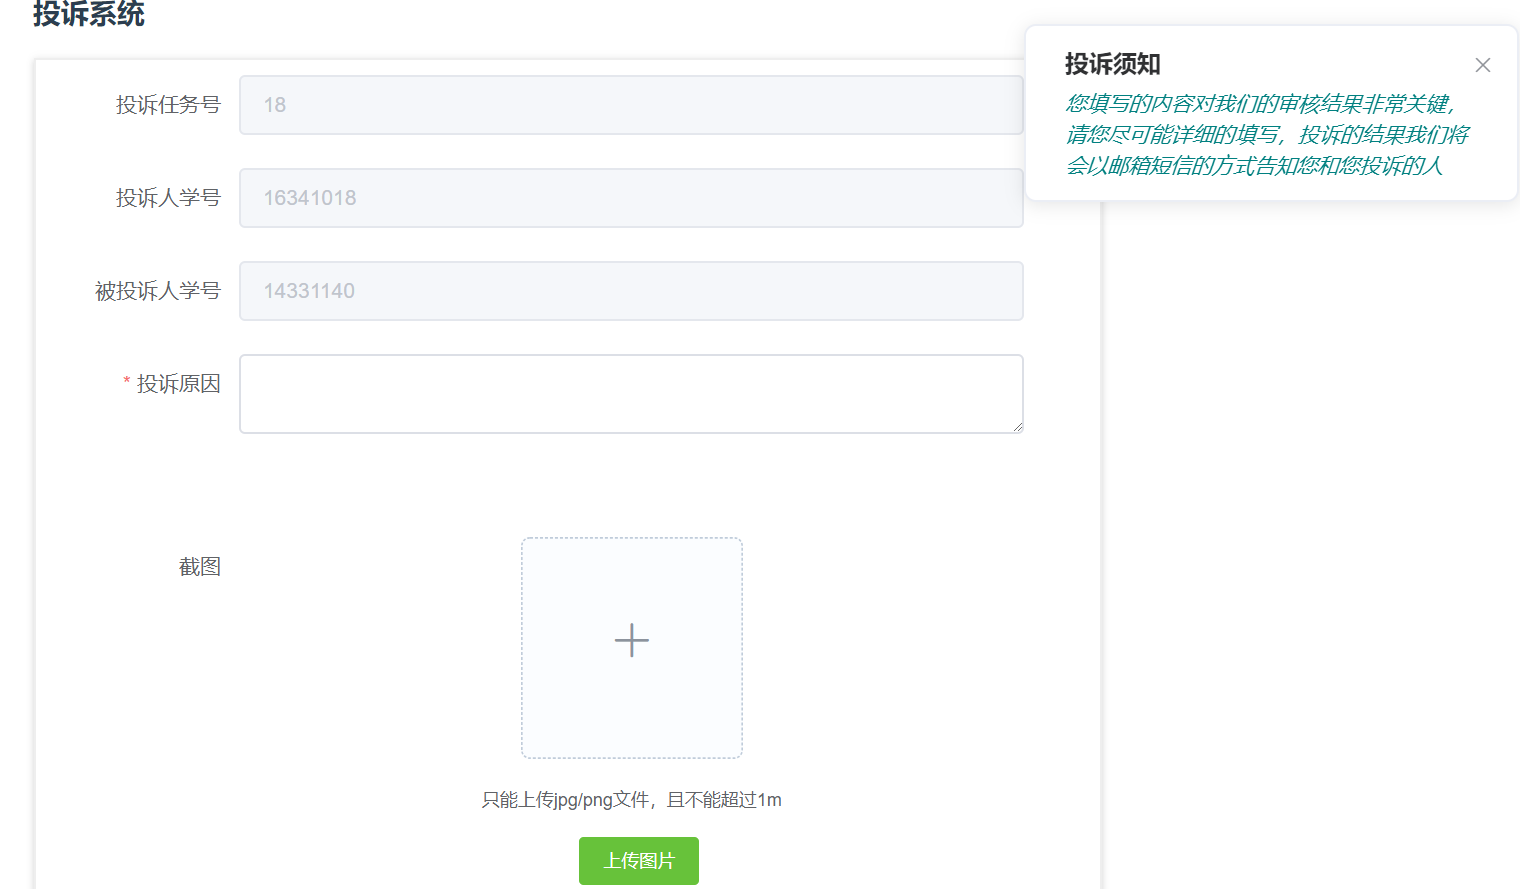Viewport: 1520px width, 889px height.
Task: Click the jpg/png file size hint text
Action: pyautogui.click(x=631, y=800)
